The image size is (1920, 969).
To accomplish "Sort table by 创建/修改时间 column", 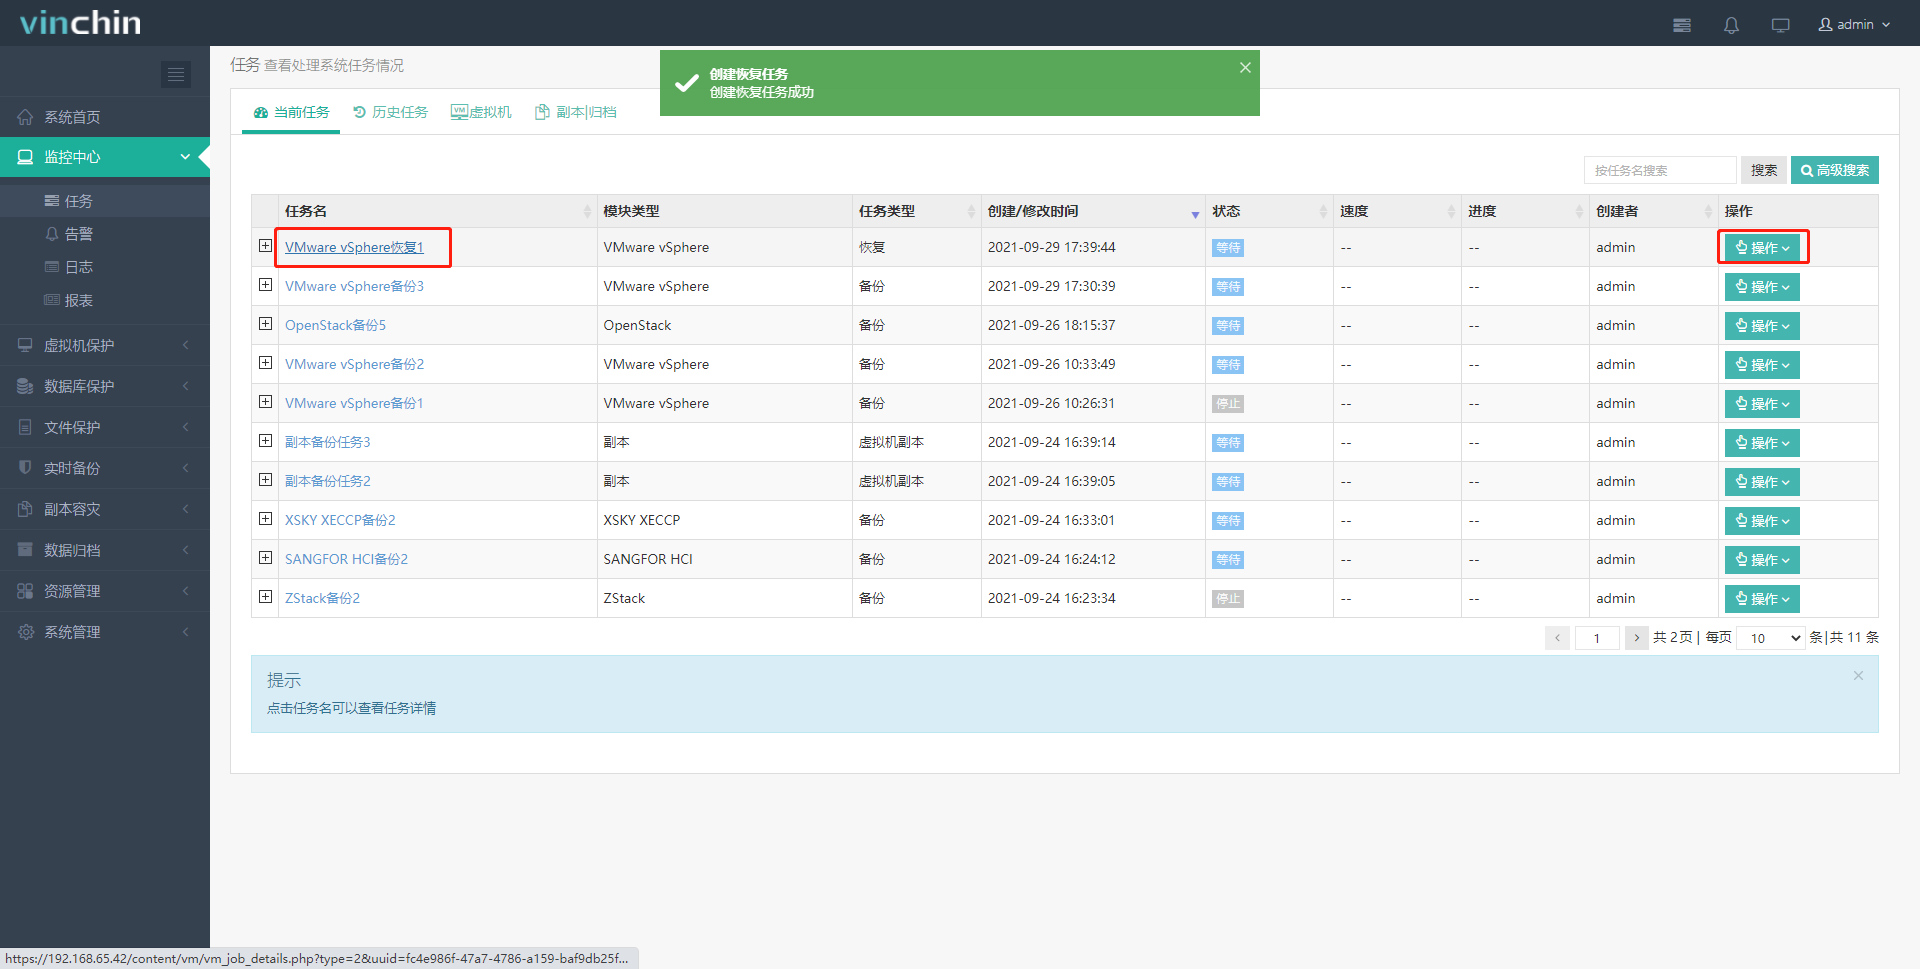I will (x=1093, y=211).
